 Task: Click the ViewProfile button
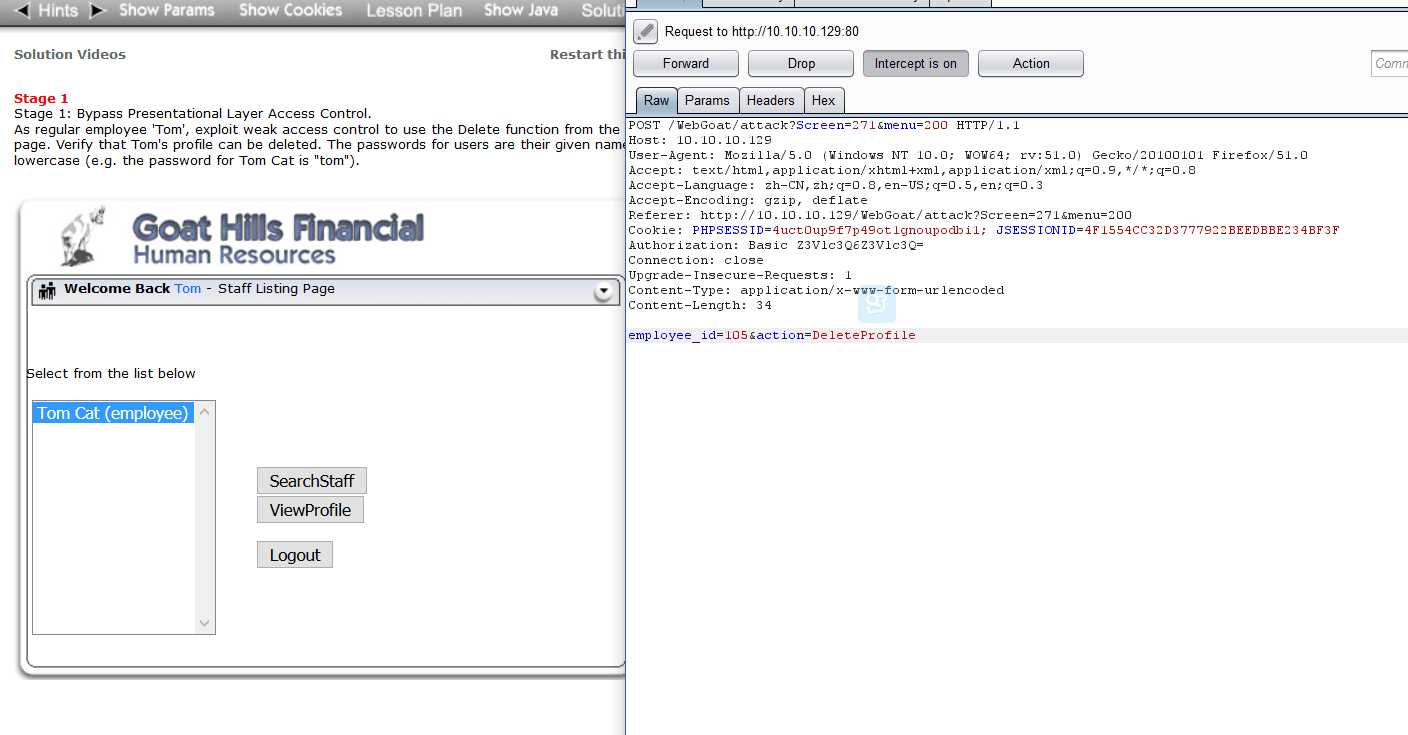click(x=310, y=510)
